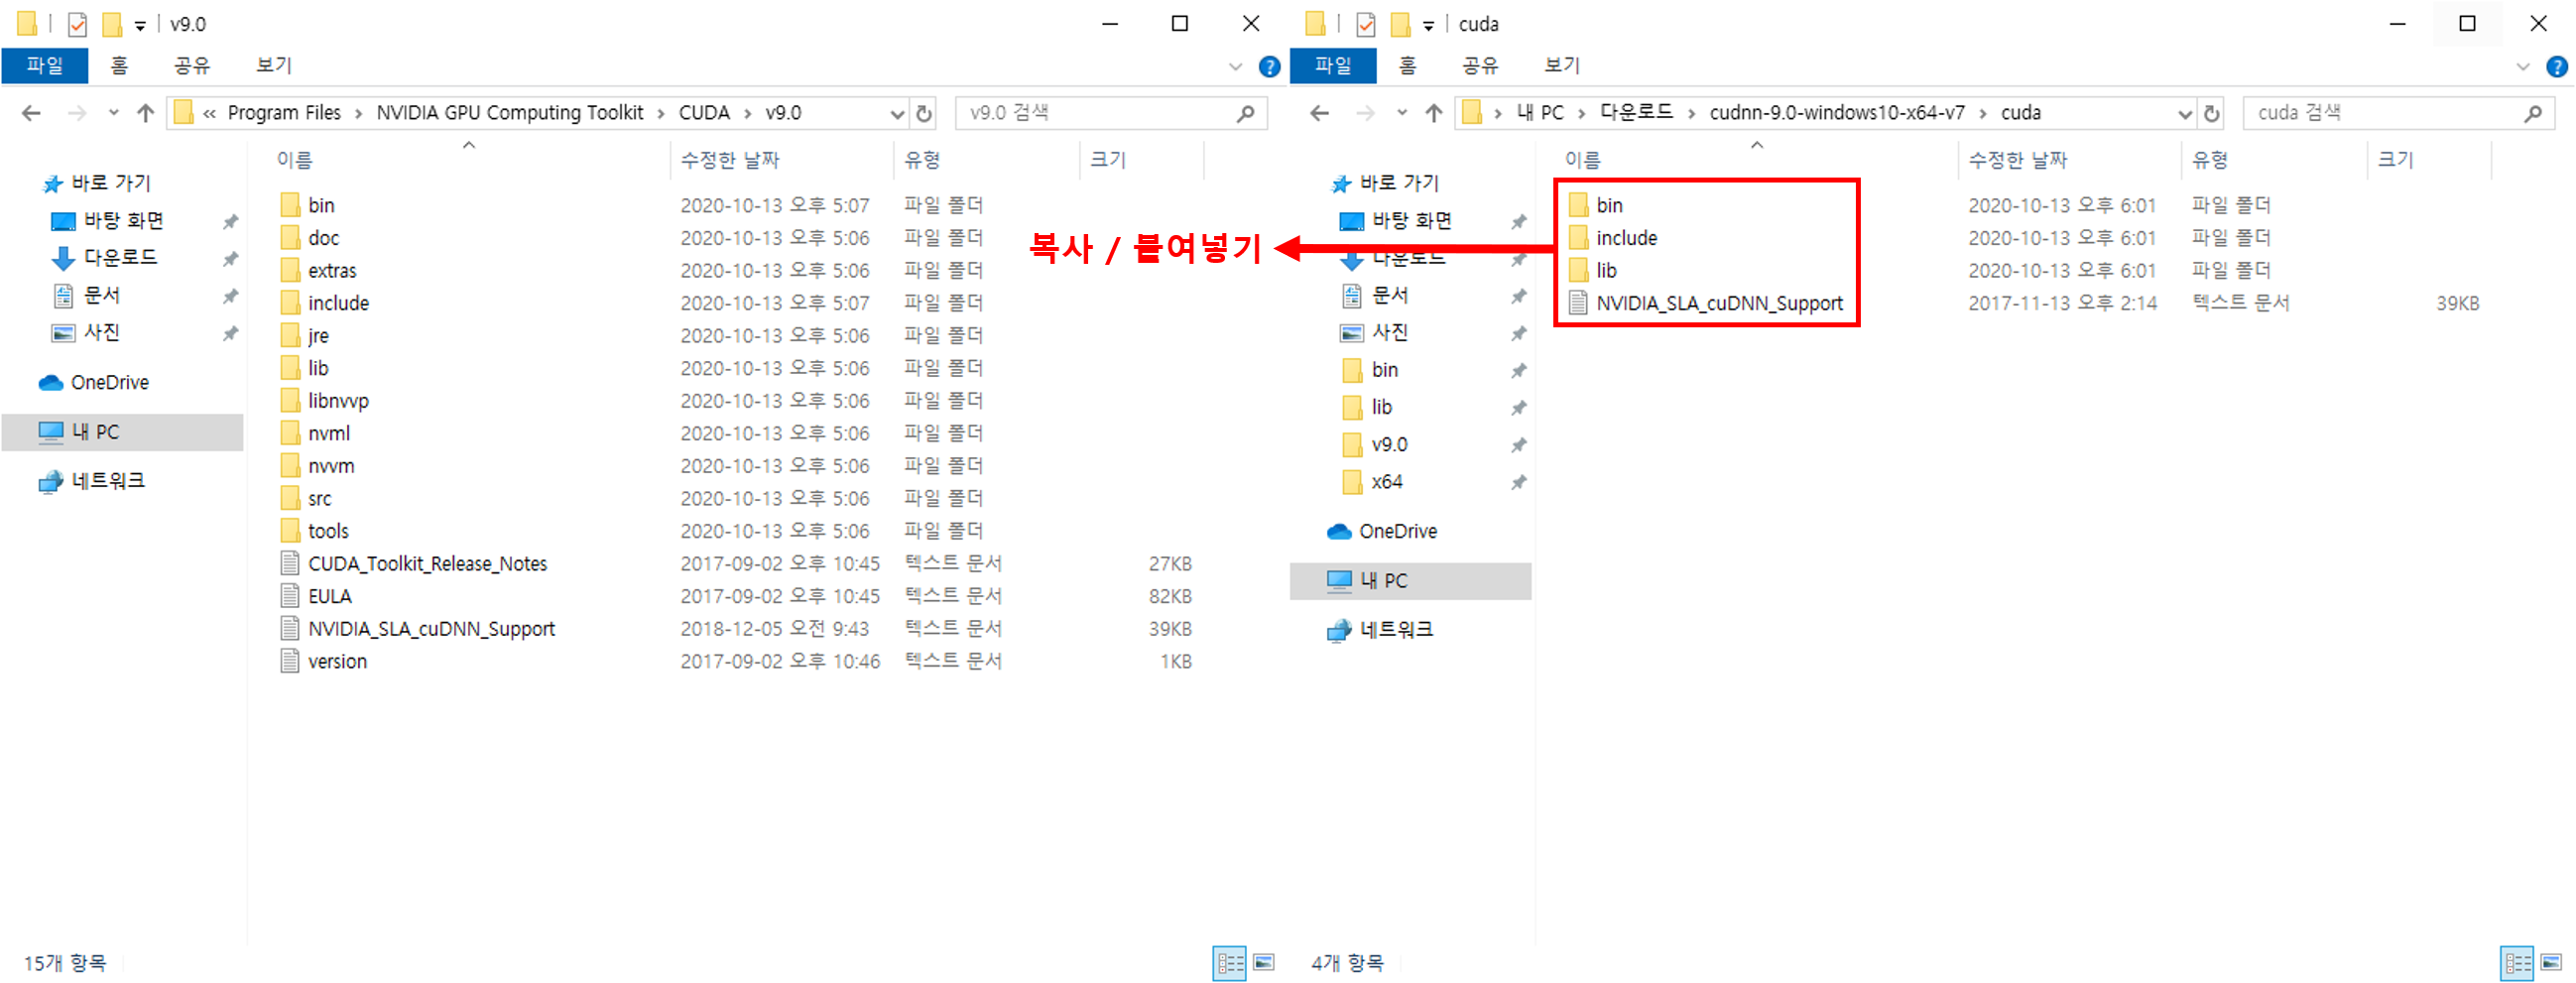Switch to details view in the status bar

[1229, 962]
